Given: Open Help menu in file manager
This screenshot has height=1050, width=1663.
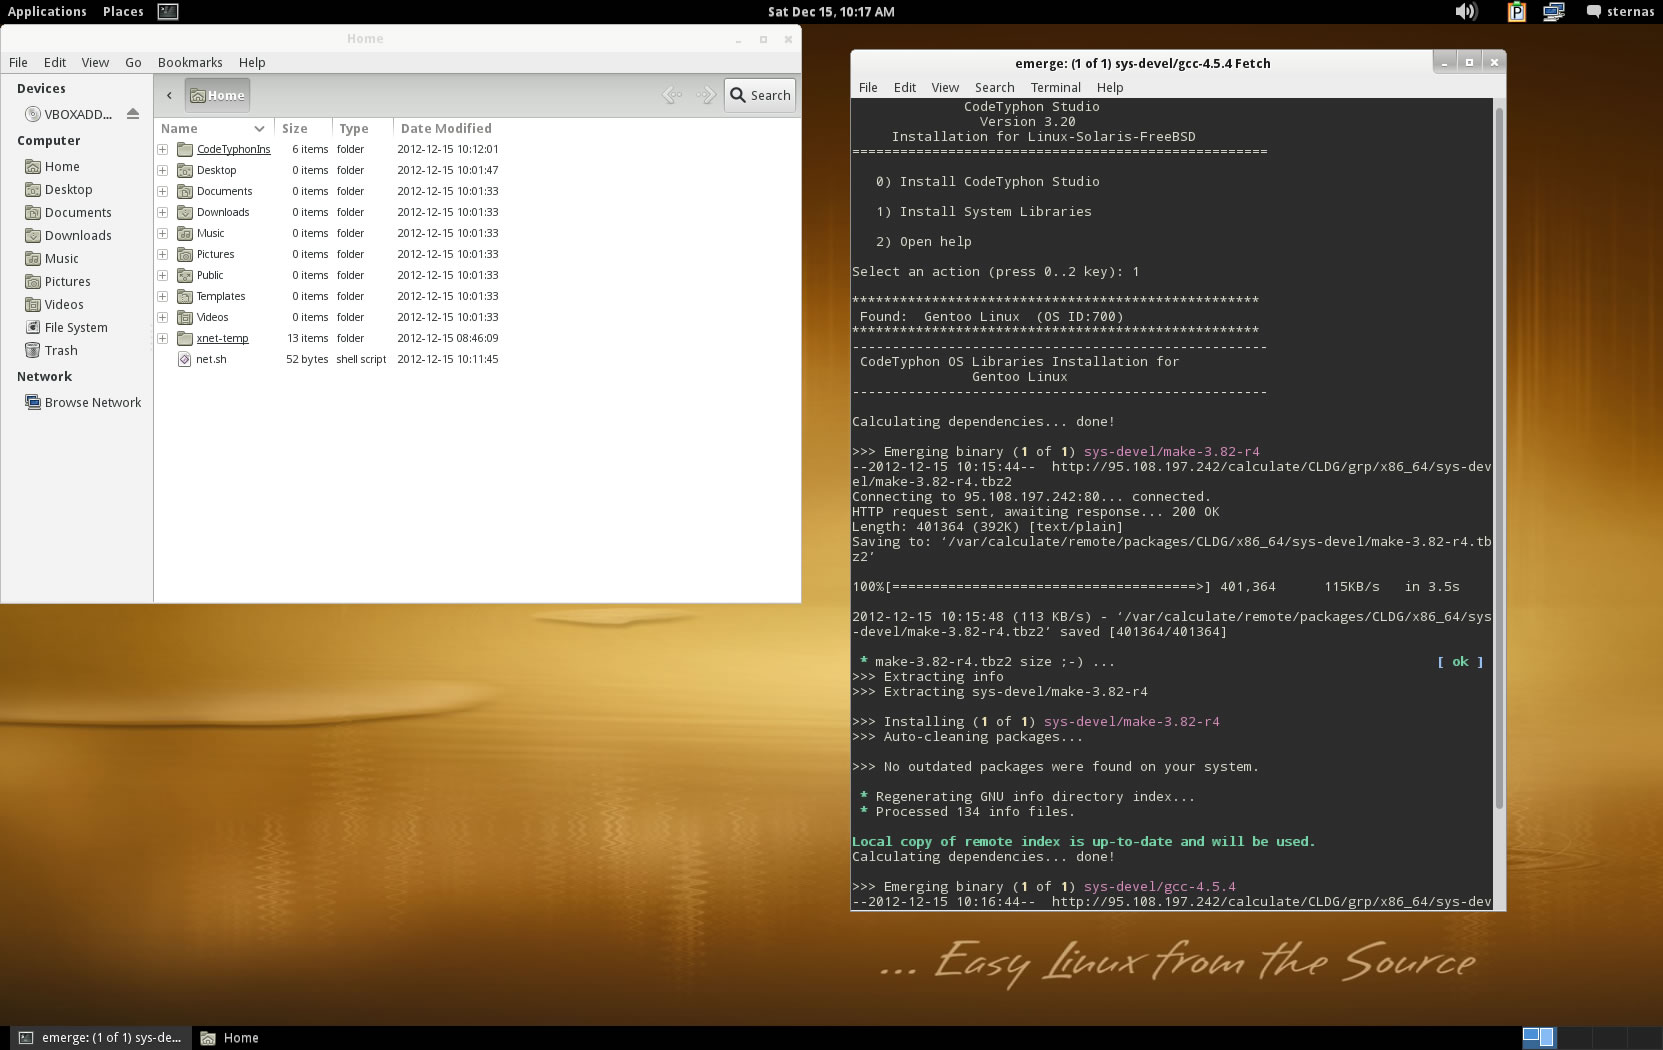Looking at the screenshot, I should (252, 62).
